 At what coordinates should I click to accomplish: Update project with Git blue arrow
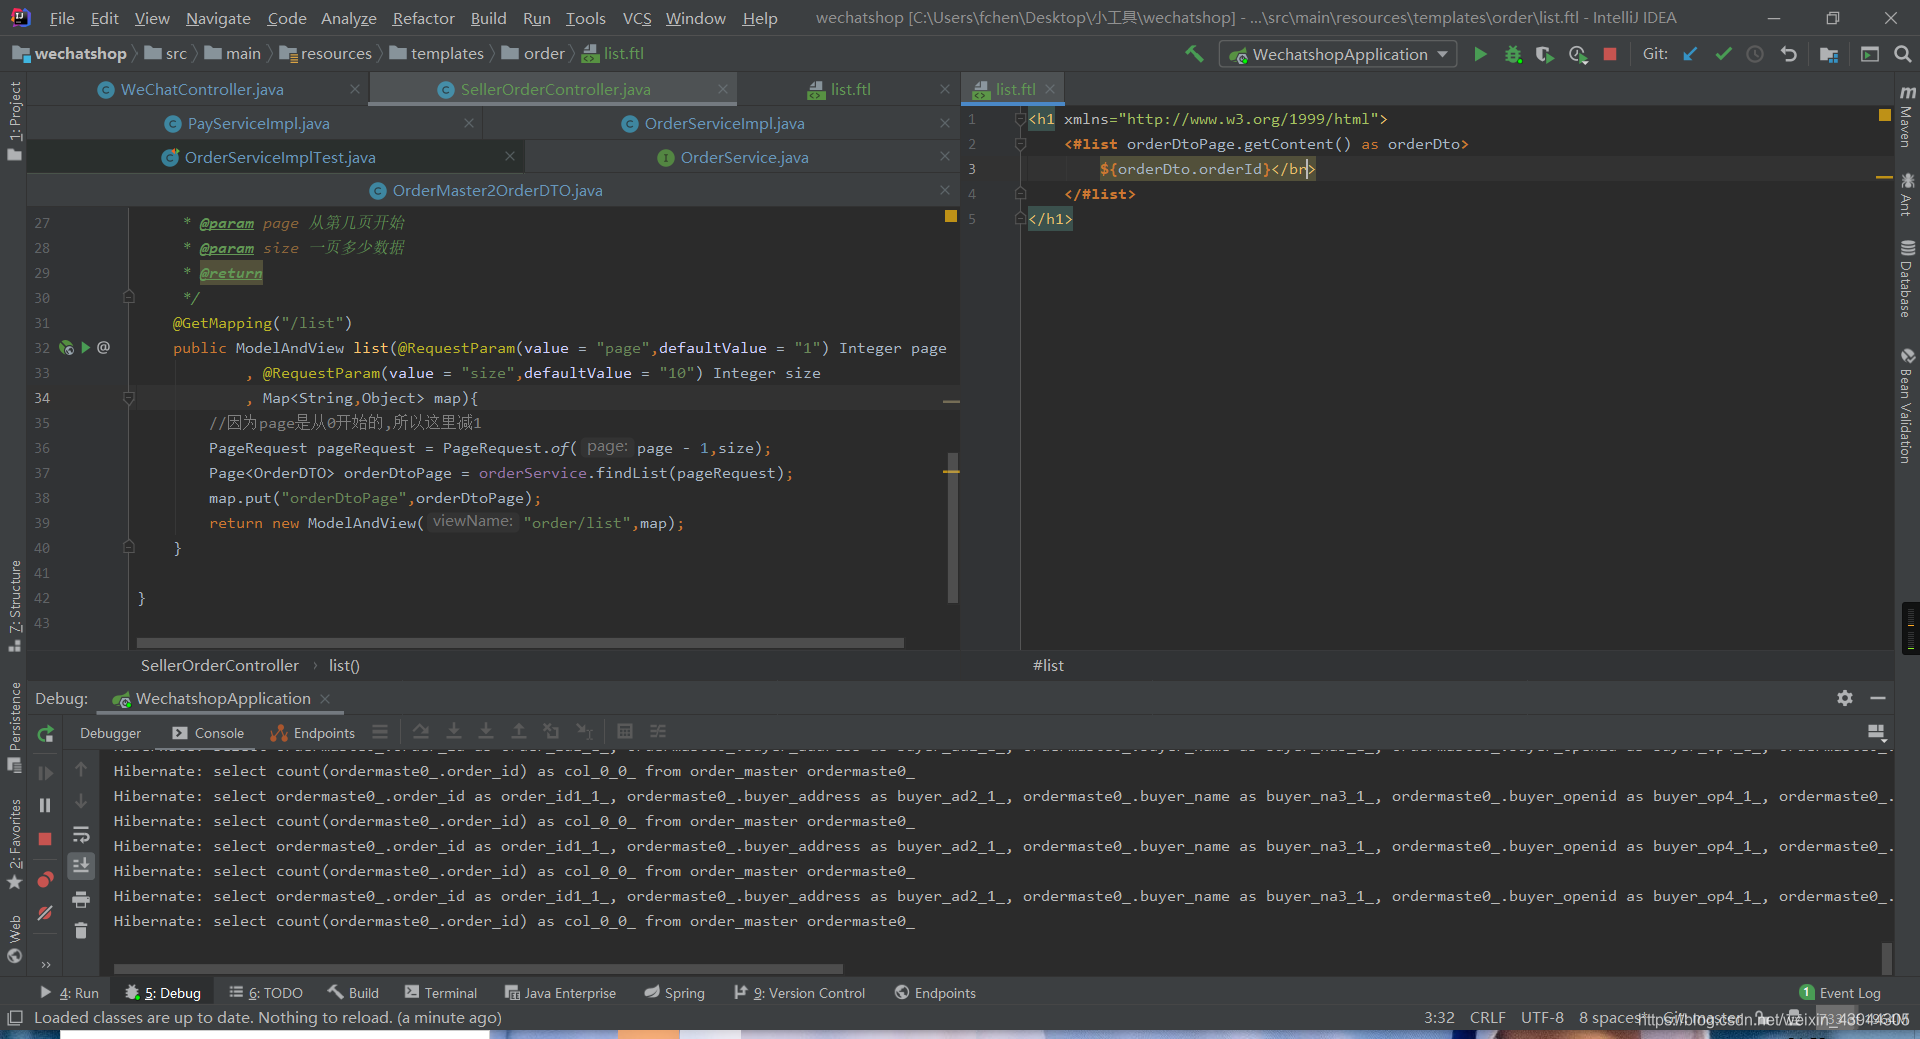pyautogui.click(x=1690, y=54)
